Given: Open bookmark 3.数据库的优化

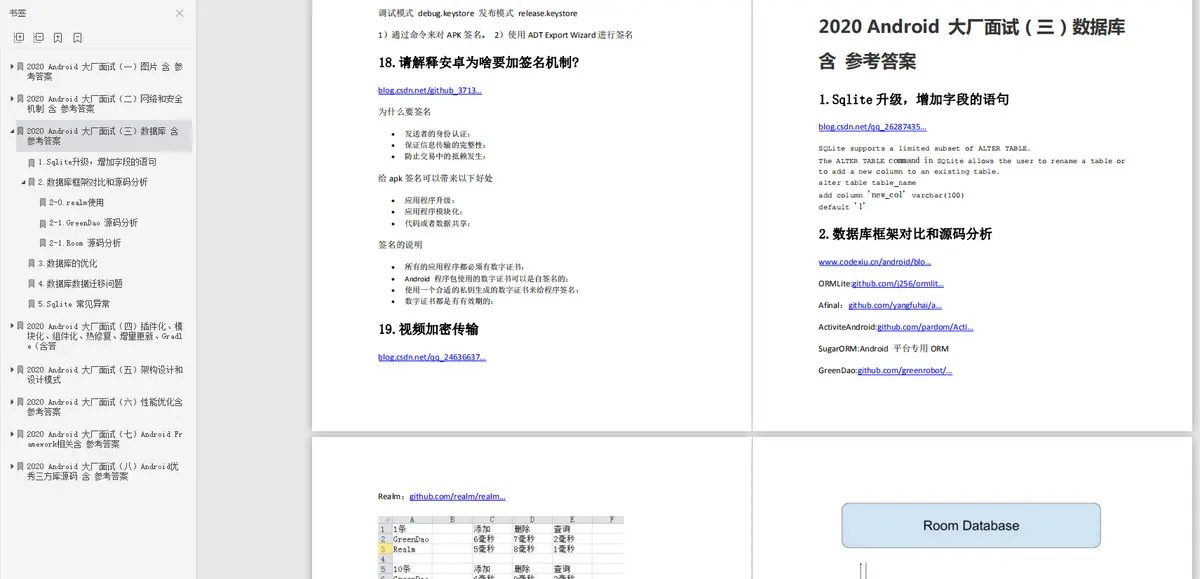Looking at the screenshot, I should 68,263.
